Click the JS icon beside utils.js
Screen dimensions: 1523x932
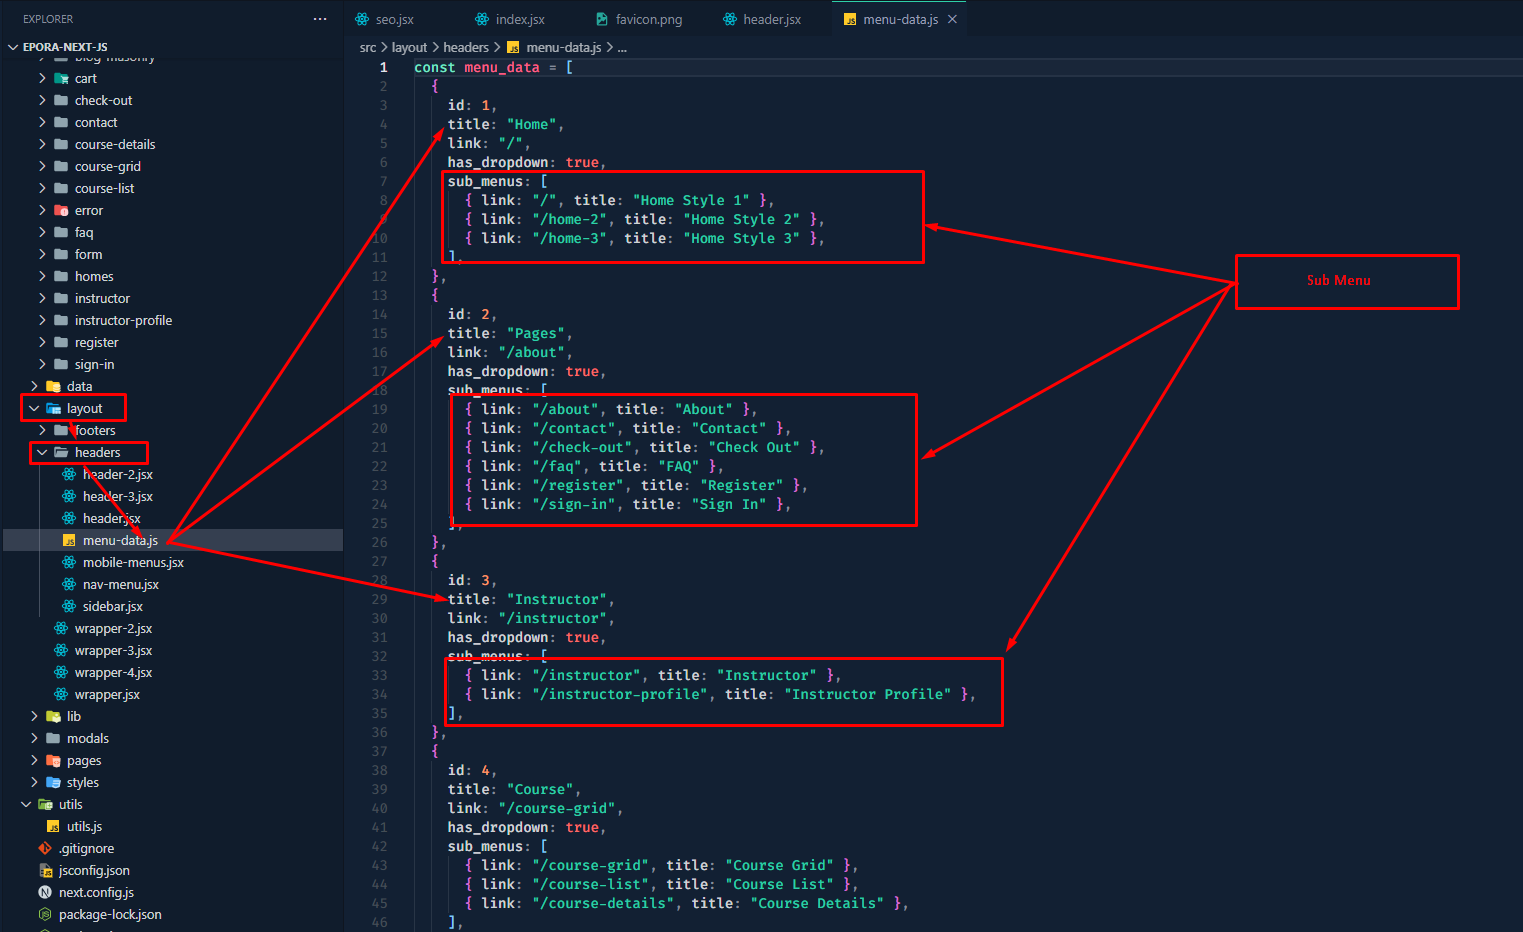tap(53, 826)
